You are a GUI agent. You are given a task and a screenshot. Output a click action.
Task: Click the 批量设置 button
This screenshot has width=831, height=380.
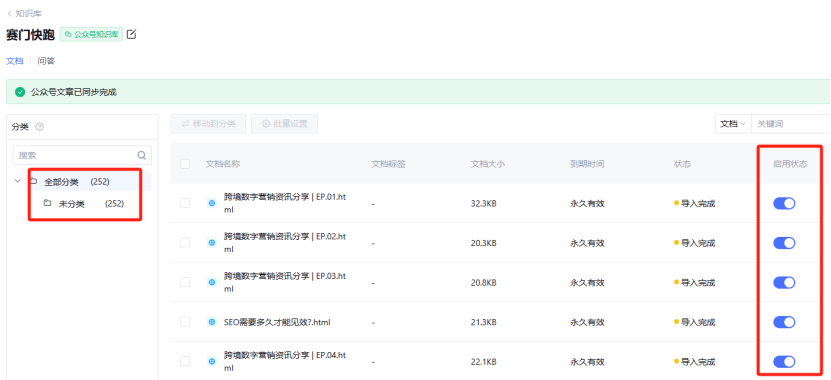285,124
